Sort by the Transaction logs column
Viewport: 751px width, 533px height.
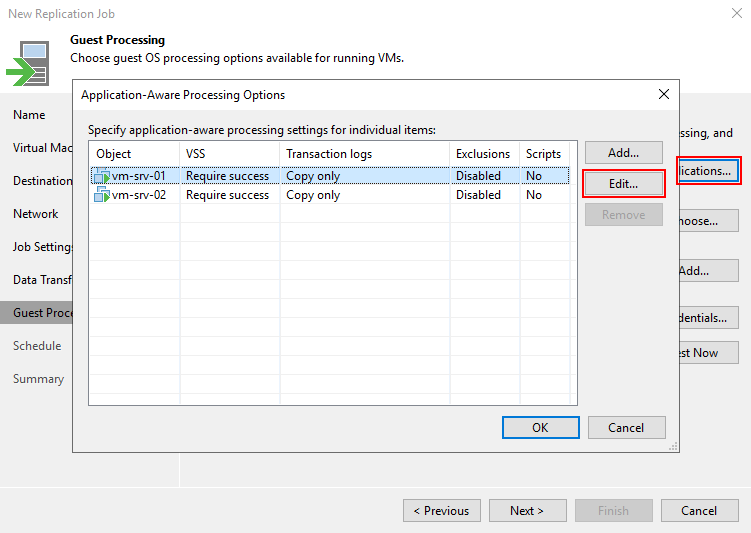pyautogui.click(x=364, y=153)
